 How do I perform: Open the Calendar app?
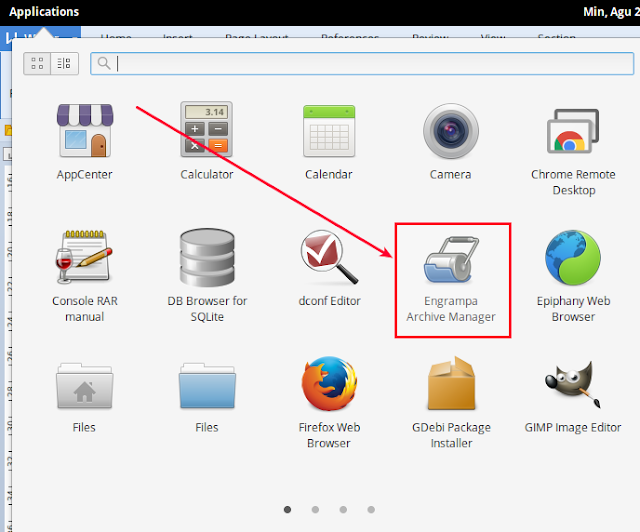pyautogui.click(x=329, y=141)
